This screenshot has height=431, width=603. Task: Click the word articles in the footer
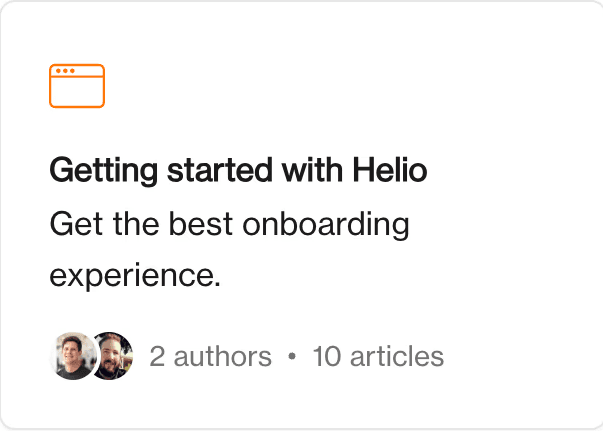(x=397, y=356)
